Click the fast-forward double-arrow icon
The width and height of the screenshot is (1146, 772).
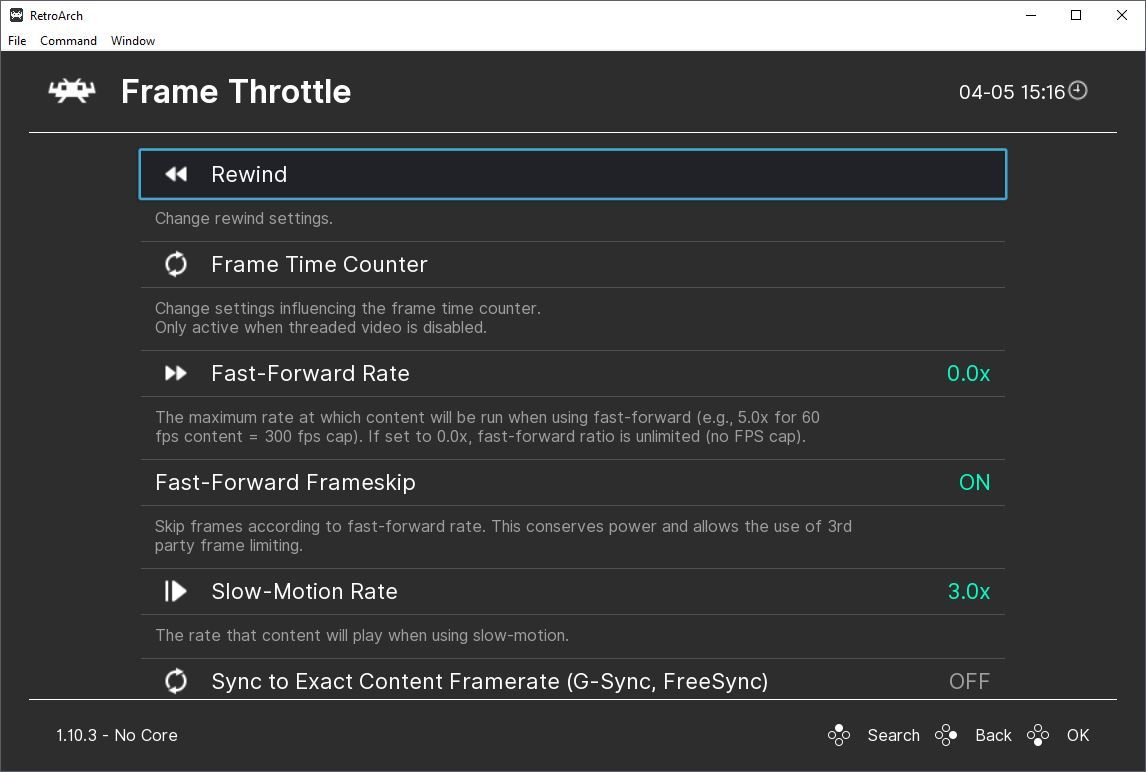pyautogui.click(x=176, y=373)
